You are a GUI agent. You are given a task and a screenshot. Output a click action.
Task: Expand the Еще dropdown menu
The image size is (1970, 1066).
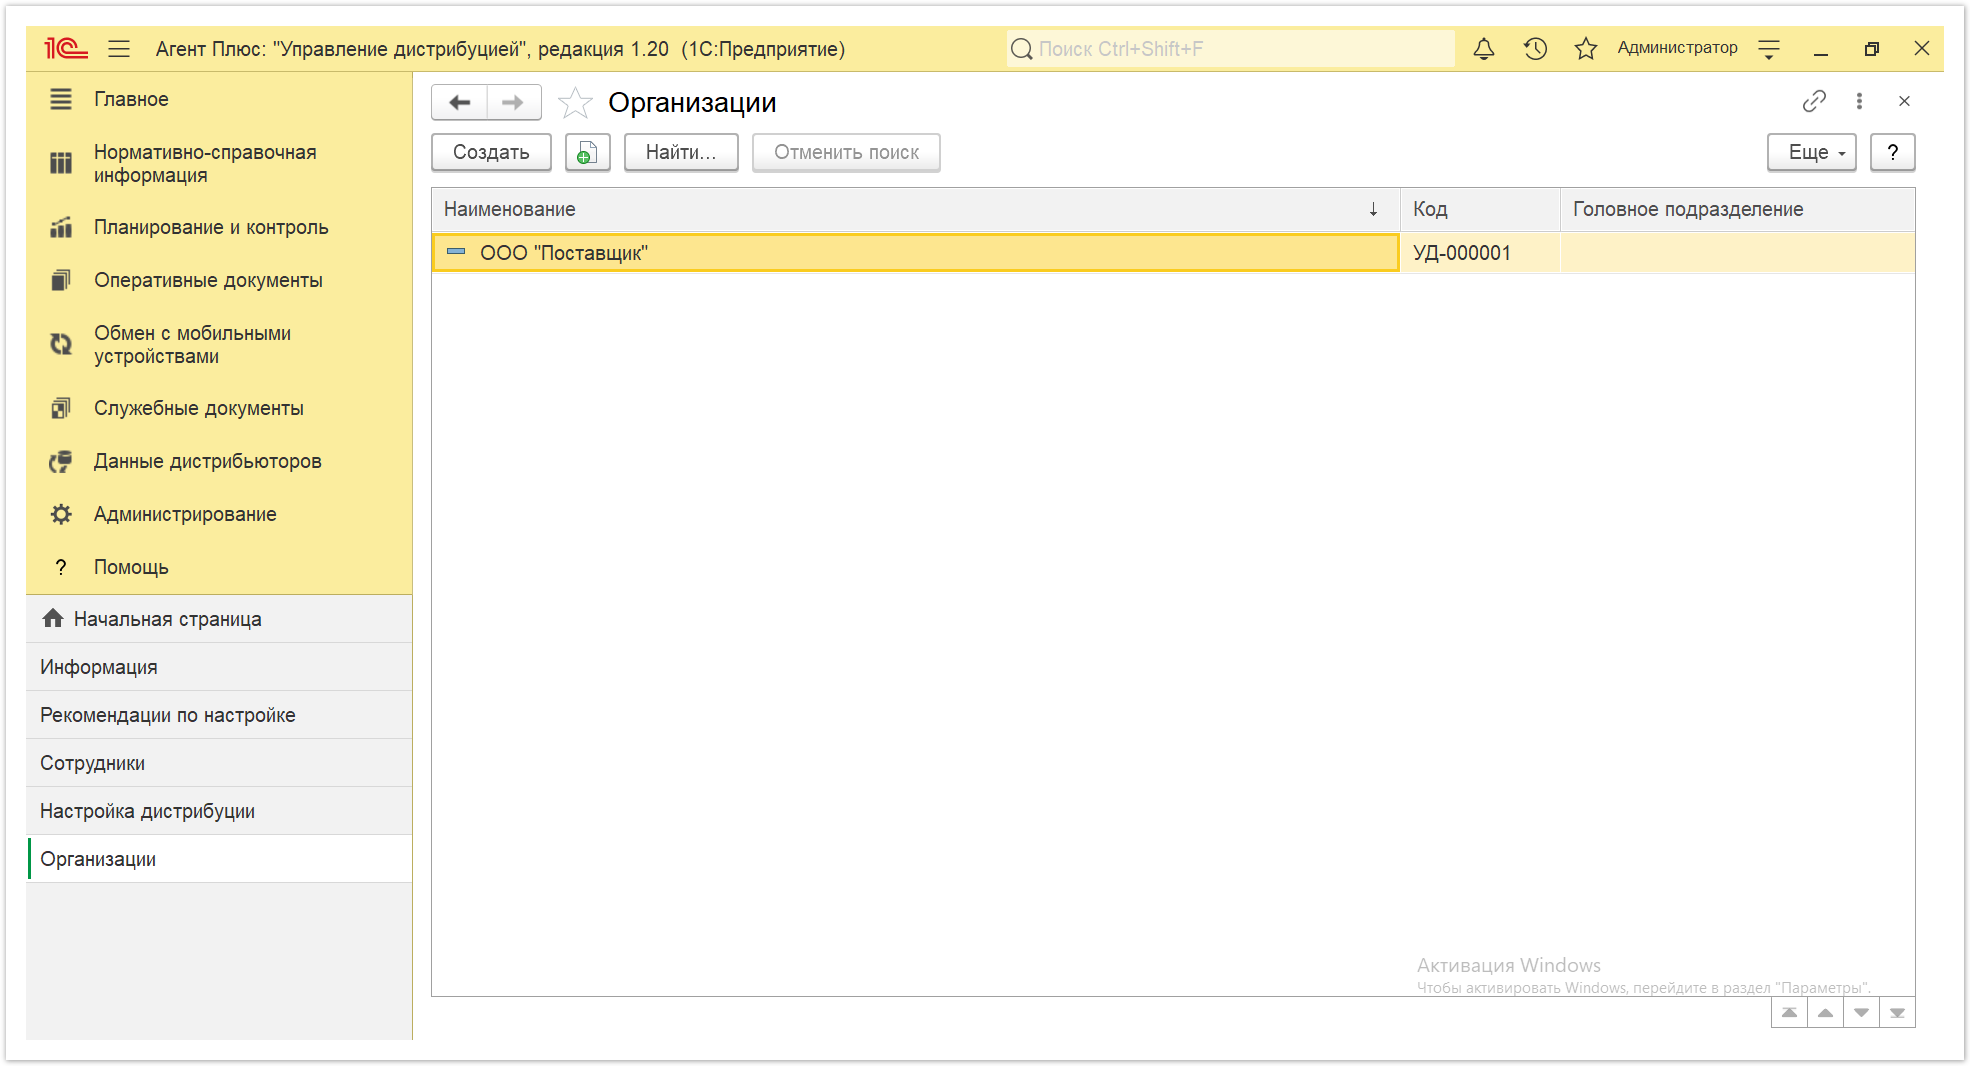click(1812, 152)
